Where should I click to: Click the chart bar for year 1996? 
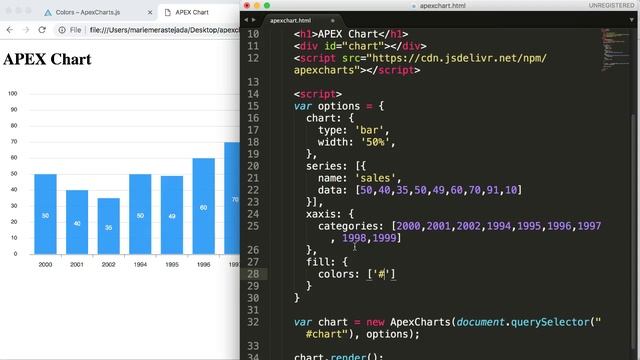(x=204, y=206)
